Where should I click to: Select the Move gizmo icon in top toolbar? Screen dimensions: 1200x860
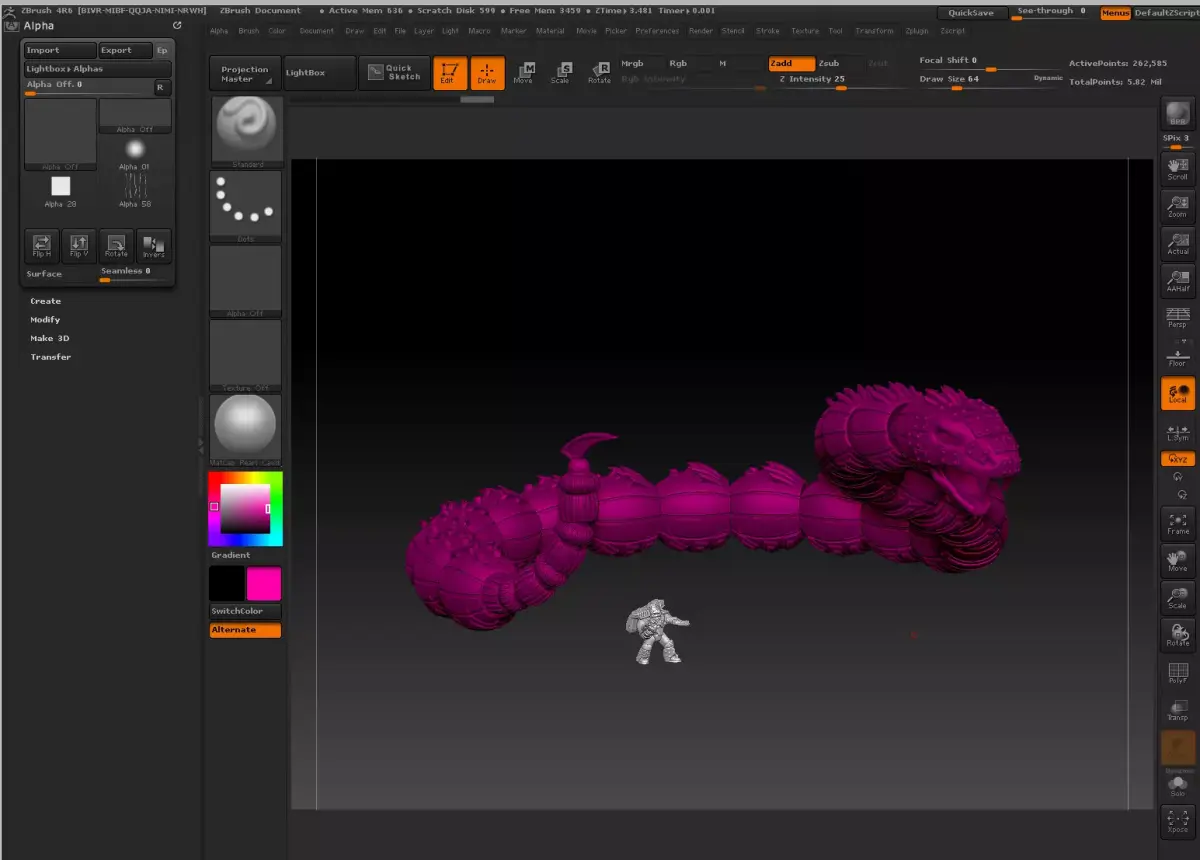coord(523,72)
